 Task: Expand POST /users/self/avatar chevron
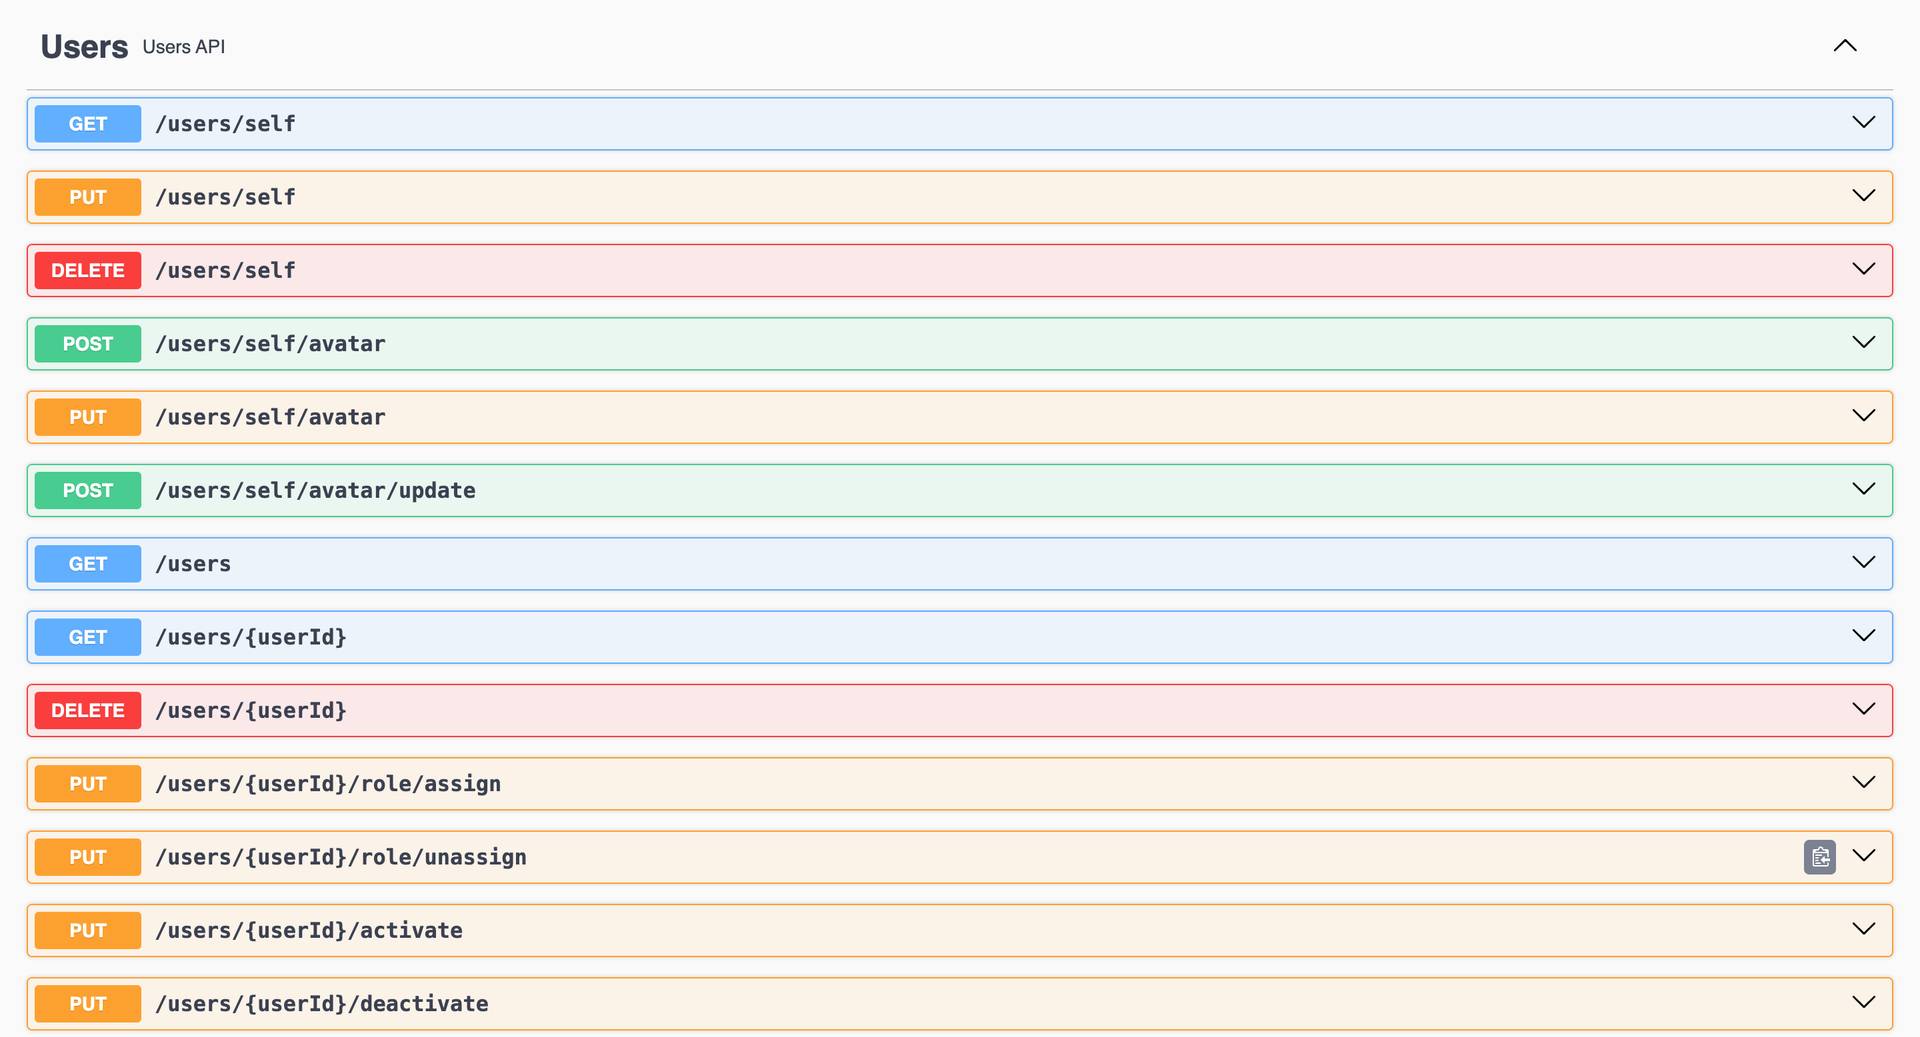coord(1863,342)
